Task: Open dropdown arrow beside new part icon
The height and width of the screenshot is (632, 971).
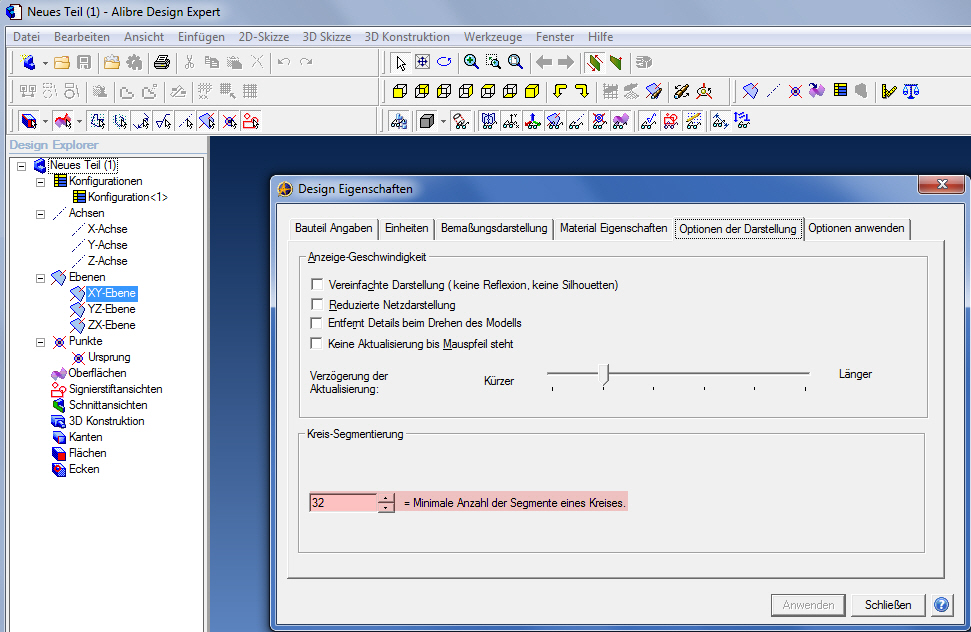Action: [x=45, y=63]
